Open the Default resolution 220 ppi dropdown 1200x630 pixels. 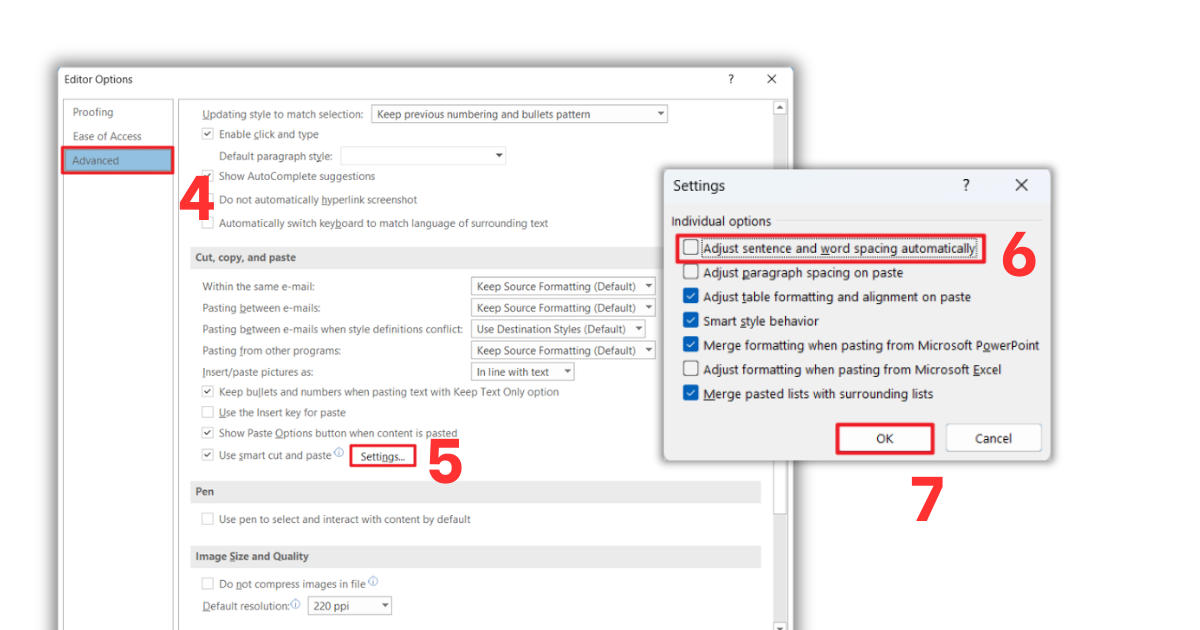[x=349, y=606]
